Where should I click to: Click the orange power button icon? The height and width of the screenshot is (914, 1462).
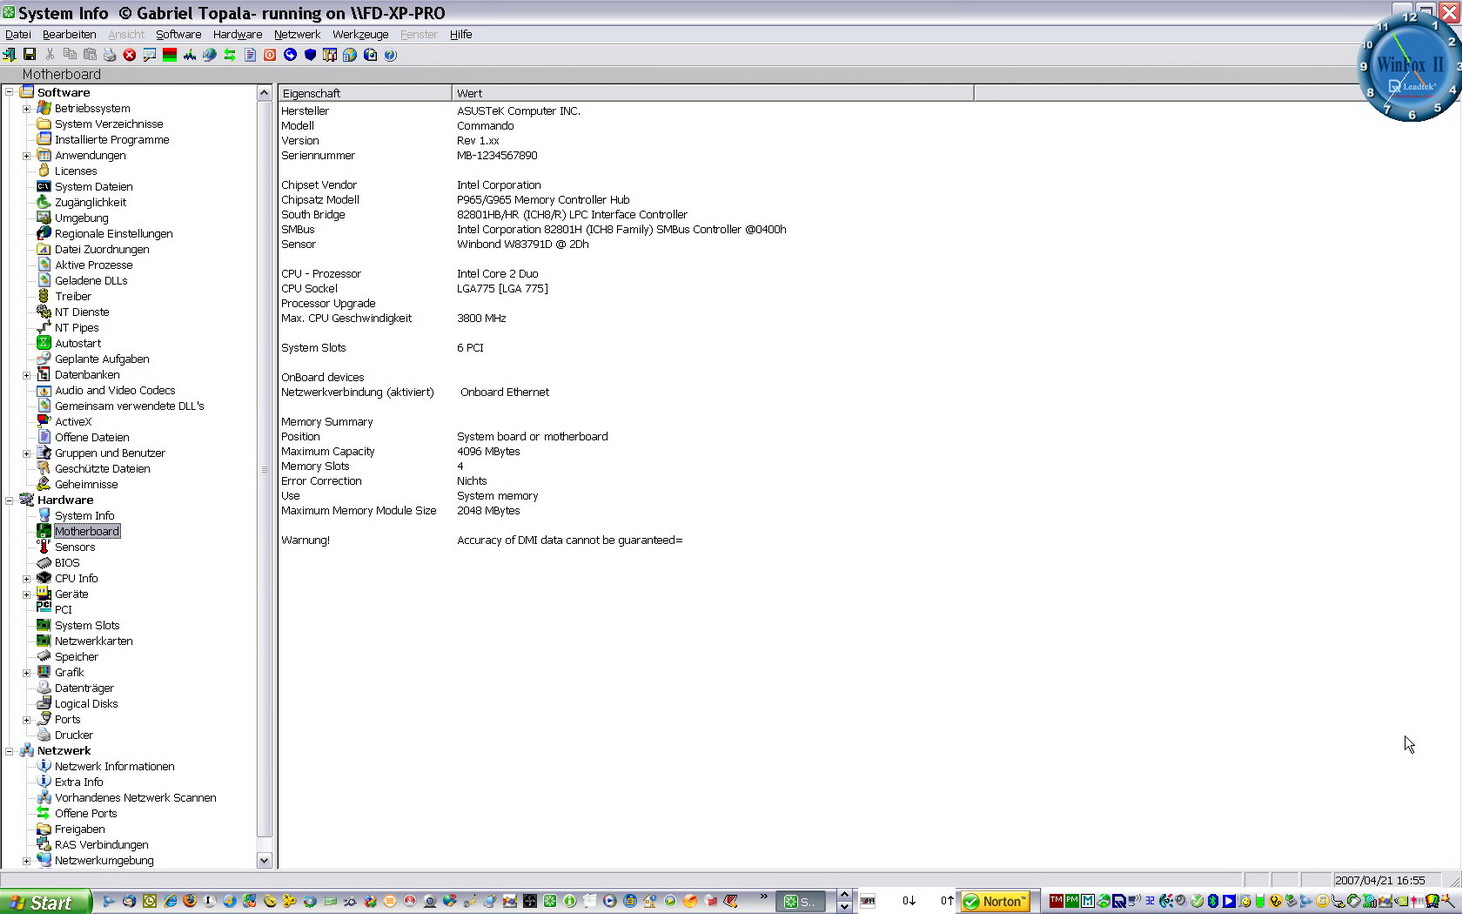pyautogui.click(x=270, y=55)
